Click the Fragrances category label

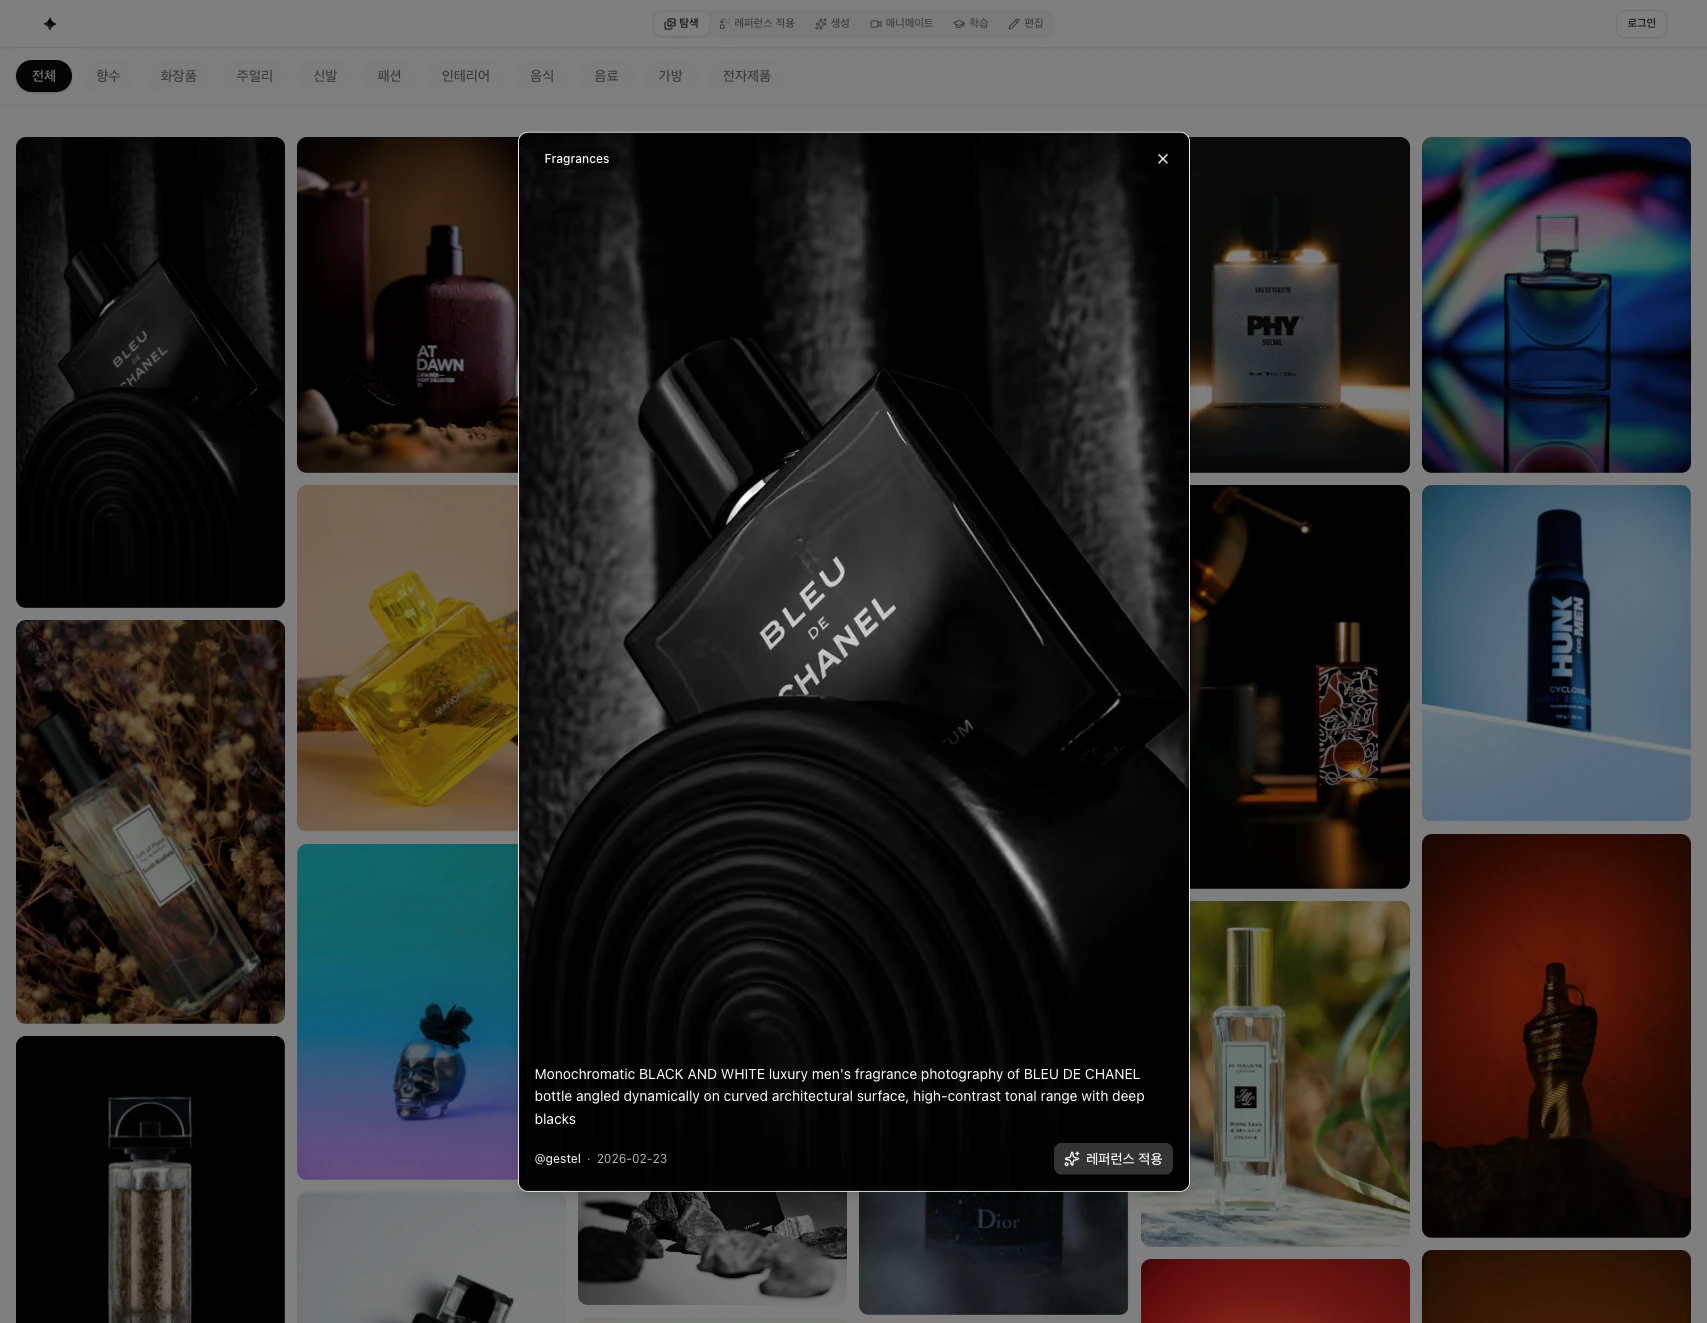point(577,159)
